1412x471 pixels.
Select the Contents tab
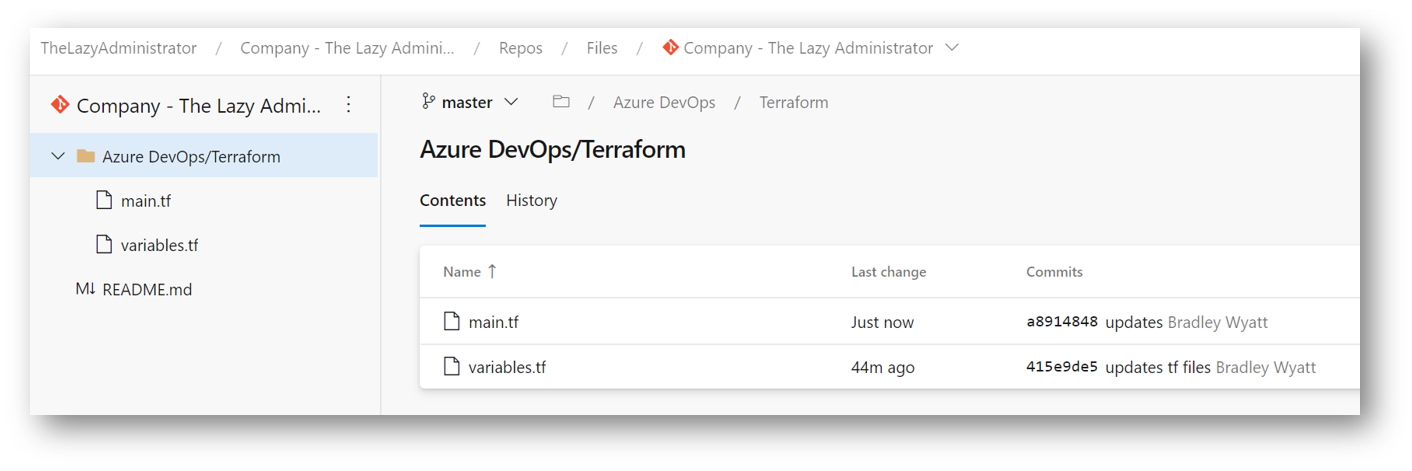(453, 200)
